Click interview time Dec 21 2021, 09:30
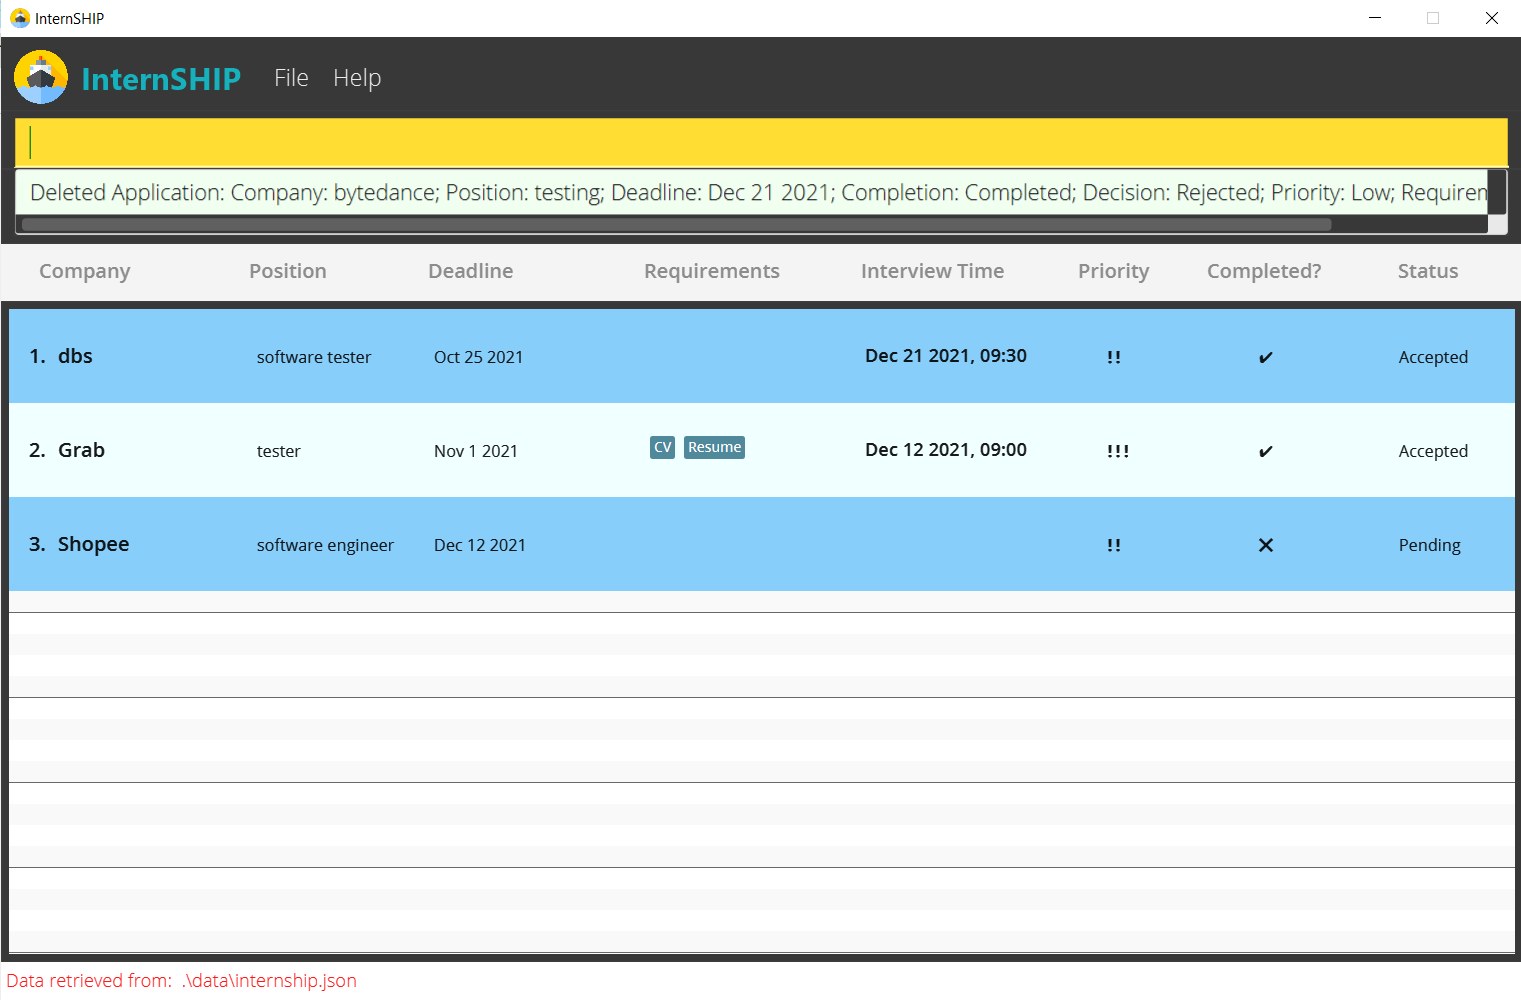The width and height of the screenshot is (1521, 1000). coord(946,356)
